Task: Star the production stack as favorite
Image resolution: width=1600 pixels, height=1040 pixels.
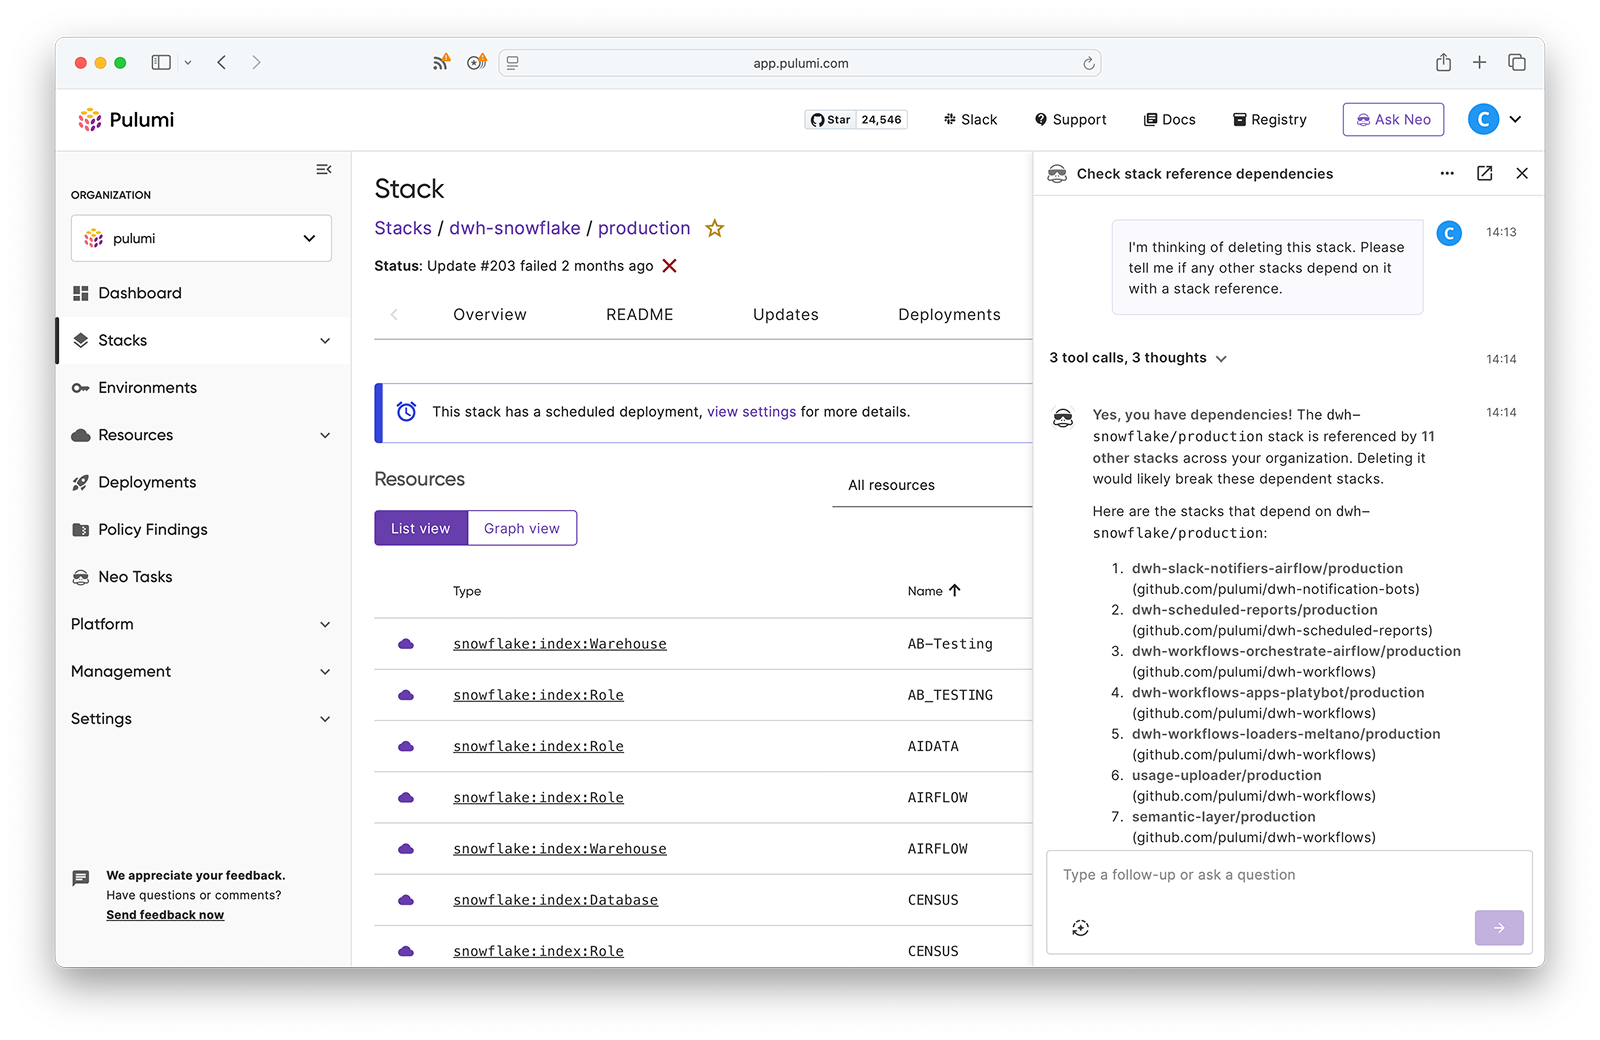Action: point(714,229)
